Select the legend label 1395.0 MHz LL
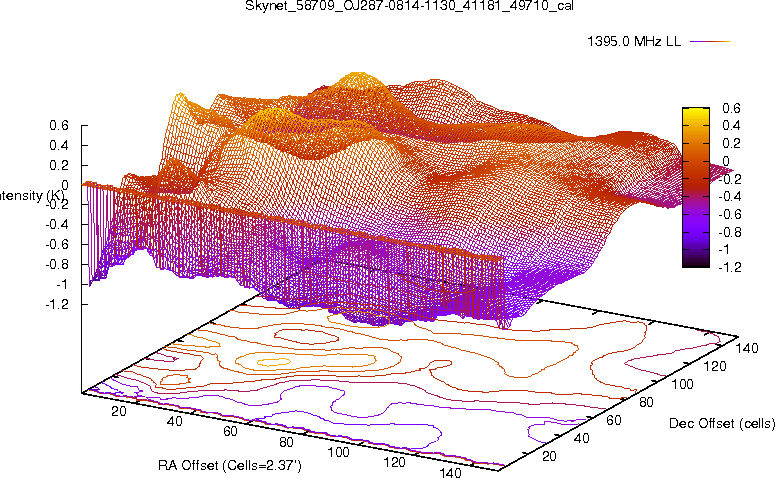Image resolution: width=775 pixels, height=478 pixels. (x=634, y=42)
